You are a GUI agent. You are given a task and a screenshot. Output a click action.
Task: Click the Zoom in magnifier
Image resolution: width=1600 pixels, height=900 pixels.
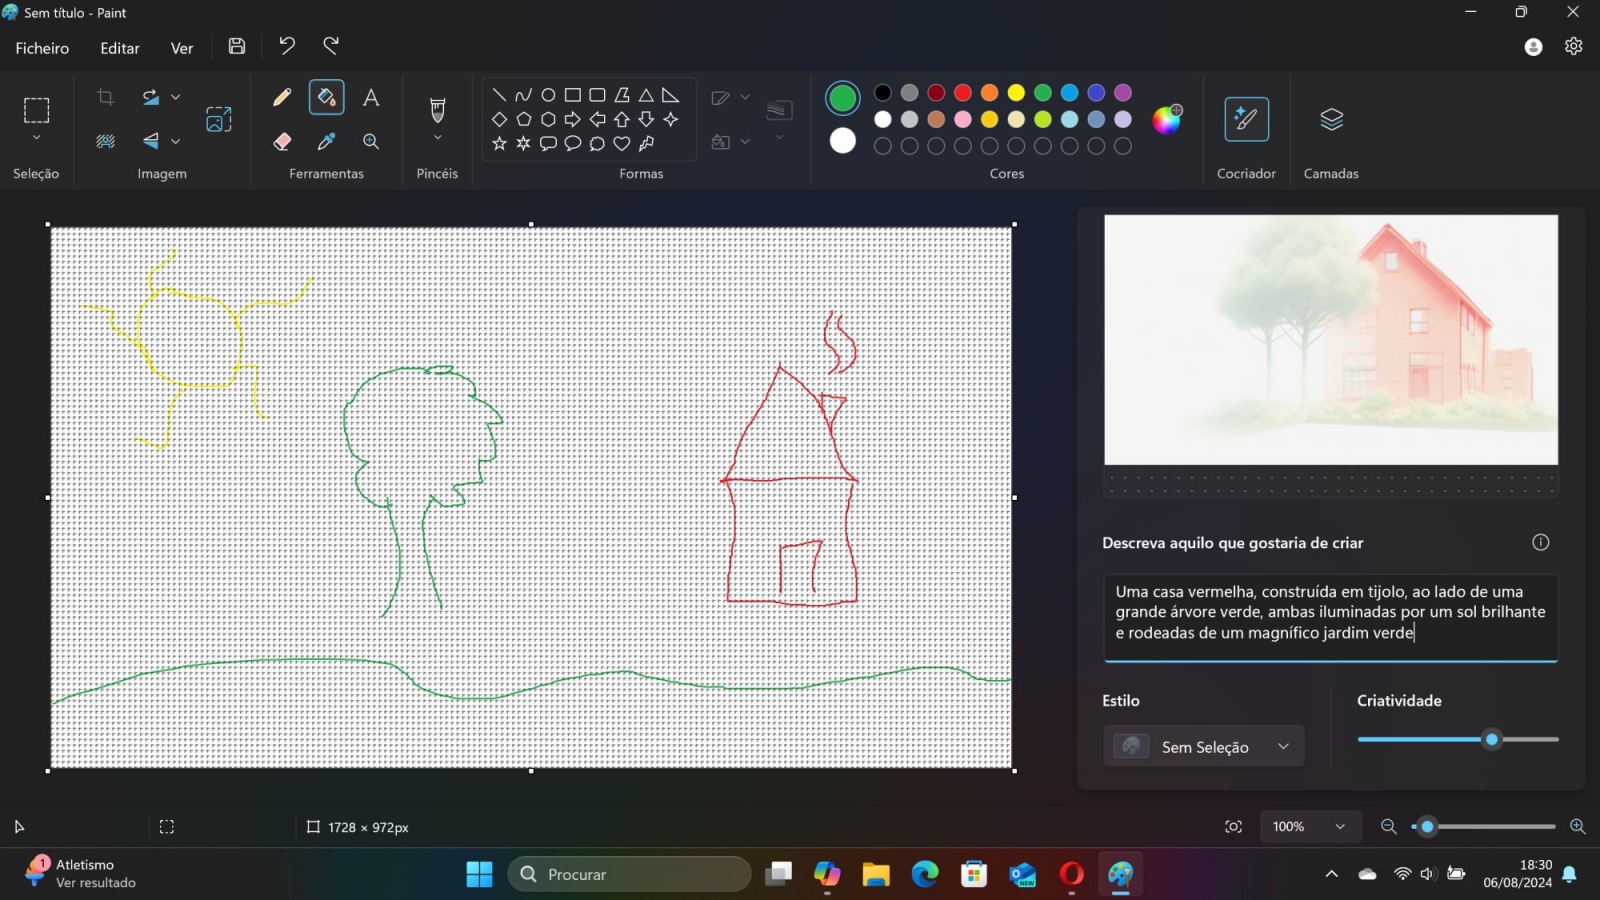(1577, 827)
